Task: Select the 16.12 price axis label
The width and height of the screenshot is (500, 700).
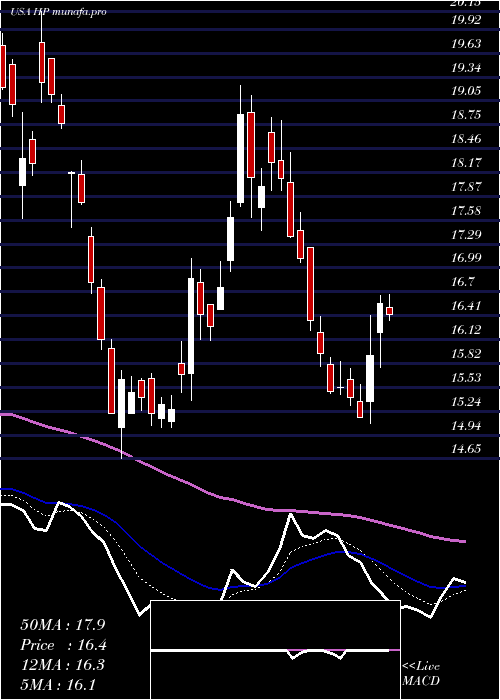Action: pos(467,330)
